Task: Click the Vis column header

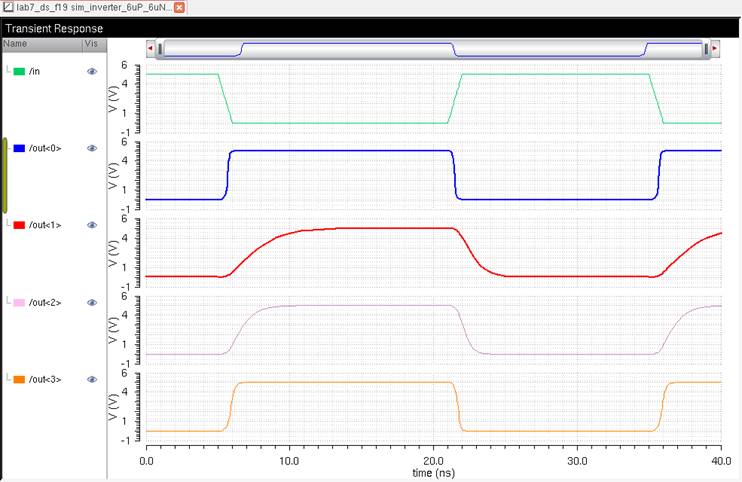Action: (x=95, y=44)
